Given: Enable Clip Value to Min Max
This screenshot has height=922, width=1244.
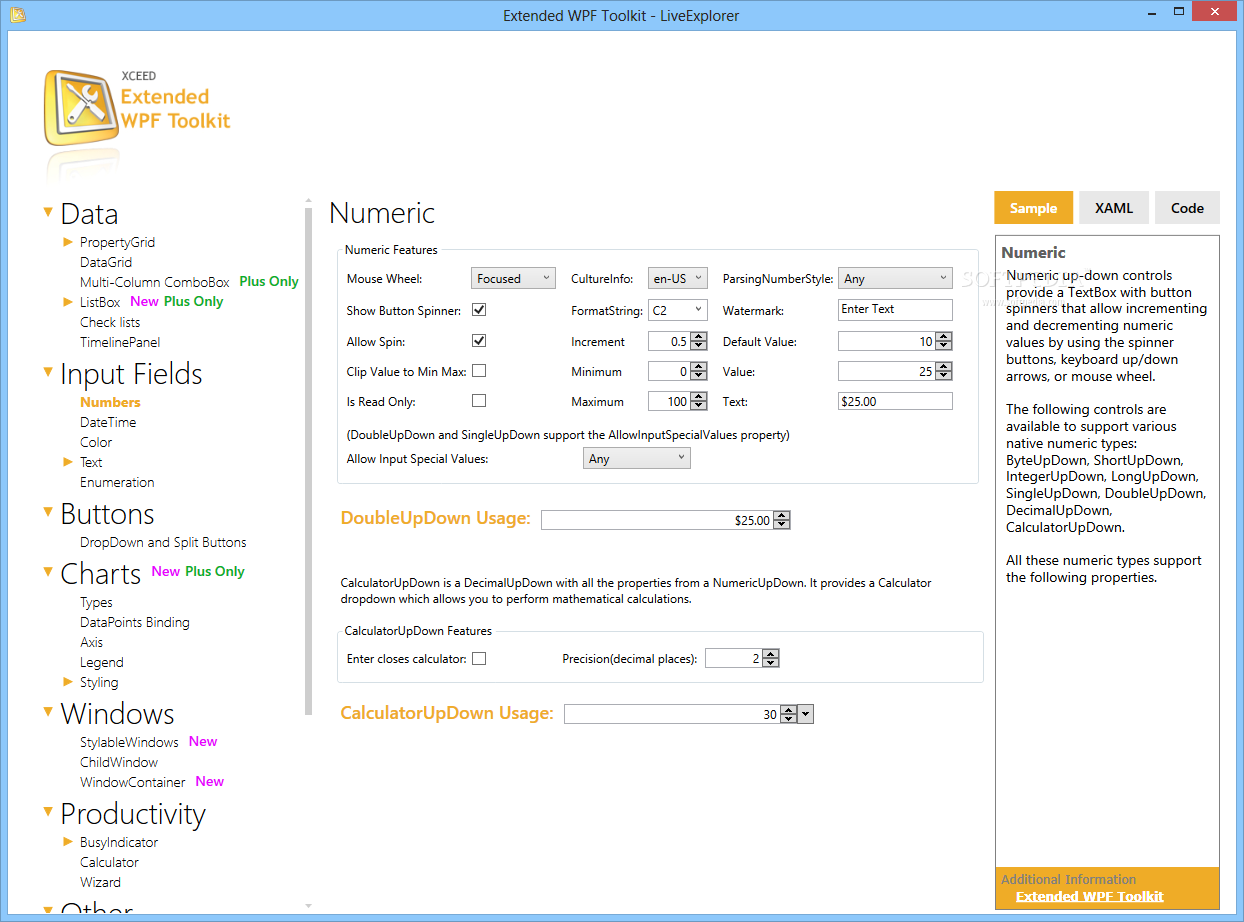Looking at the screenshot, I should (479, 371).
